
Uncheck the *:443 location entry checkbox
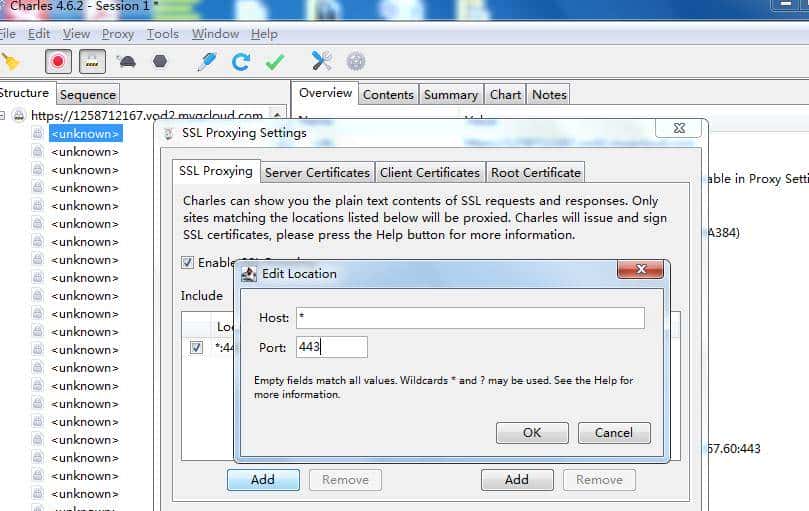click(197, 348)
